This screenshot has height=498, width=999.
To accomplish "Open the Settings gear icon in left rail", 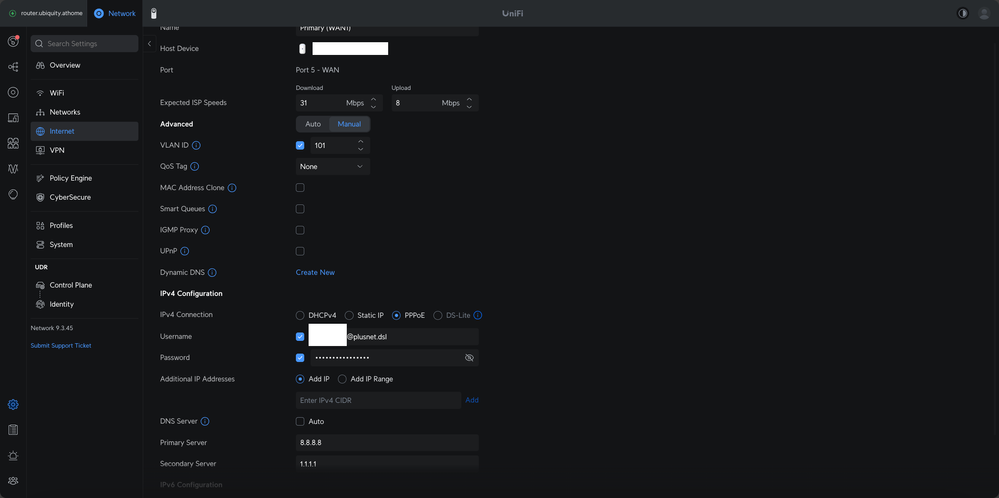I will (13, 404).
